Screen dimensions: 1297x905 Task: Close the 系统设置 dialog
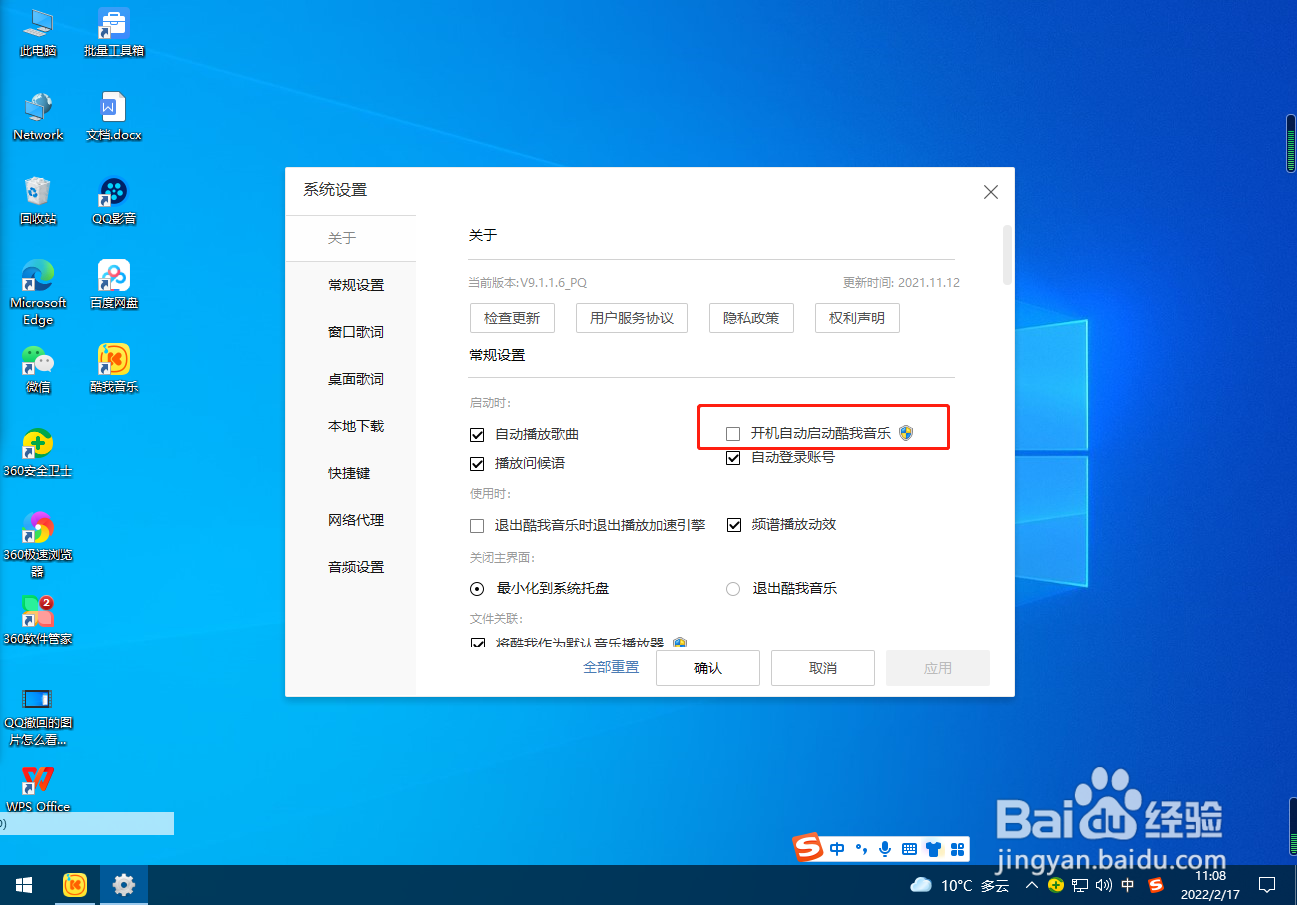pos(991,192)
